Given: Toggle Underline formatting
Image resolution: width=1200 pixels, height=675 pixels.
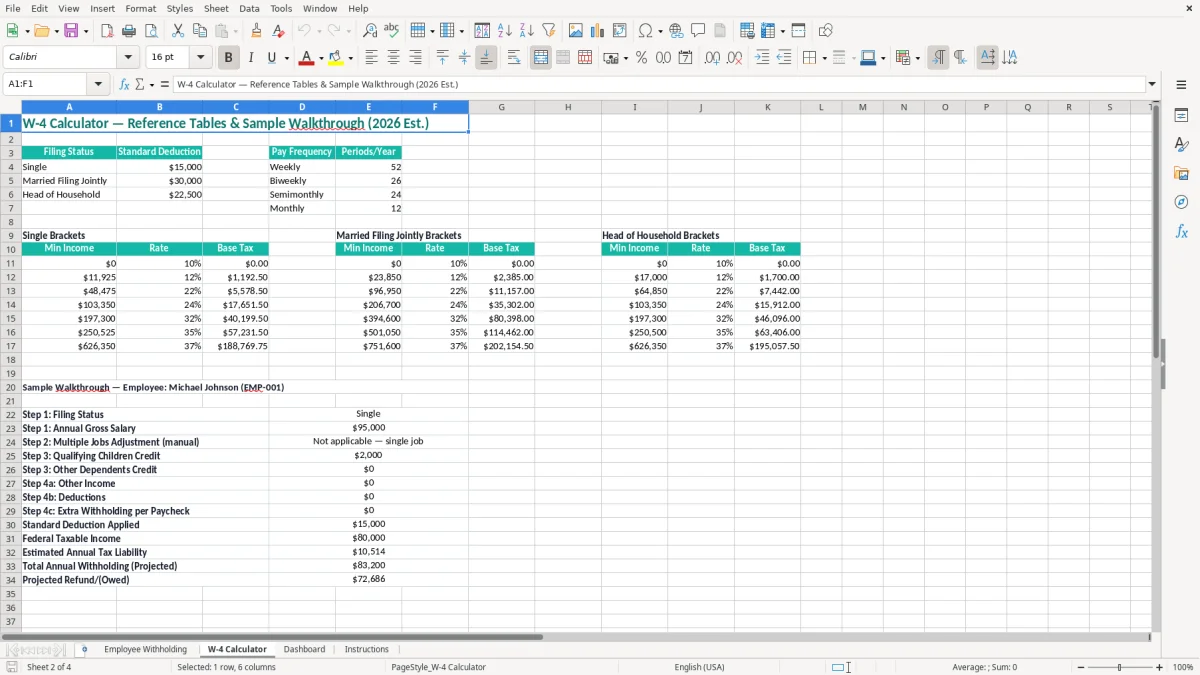Looking at the screenshot, I should 271,58.
